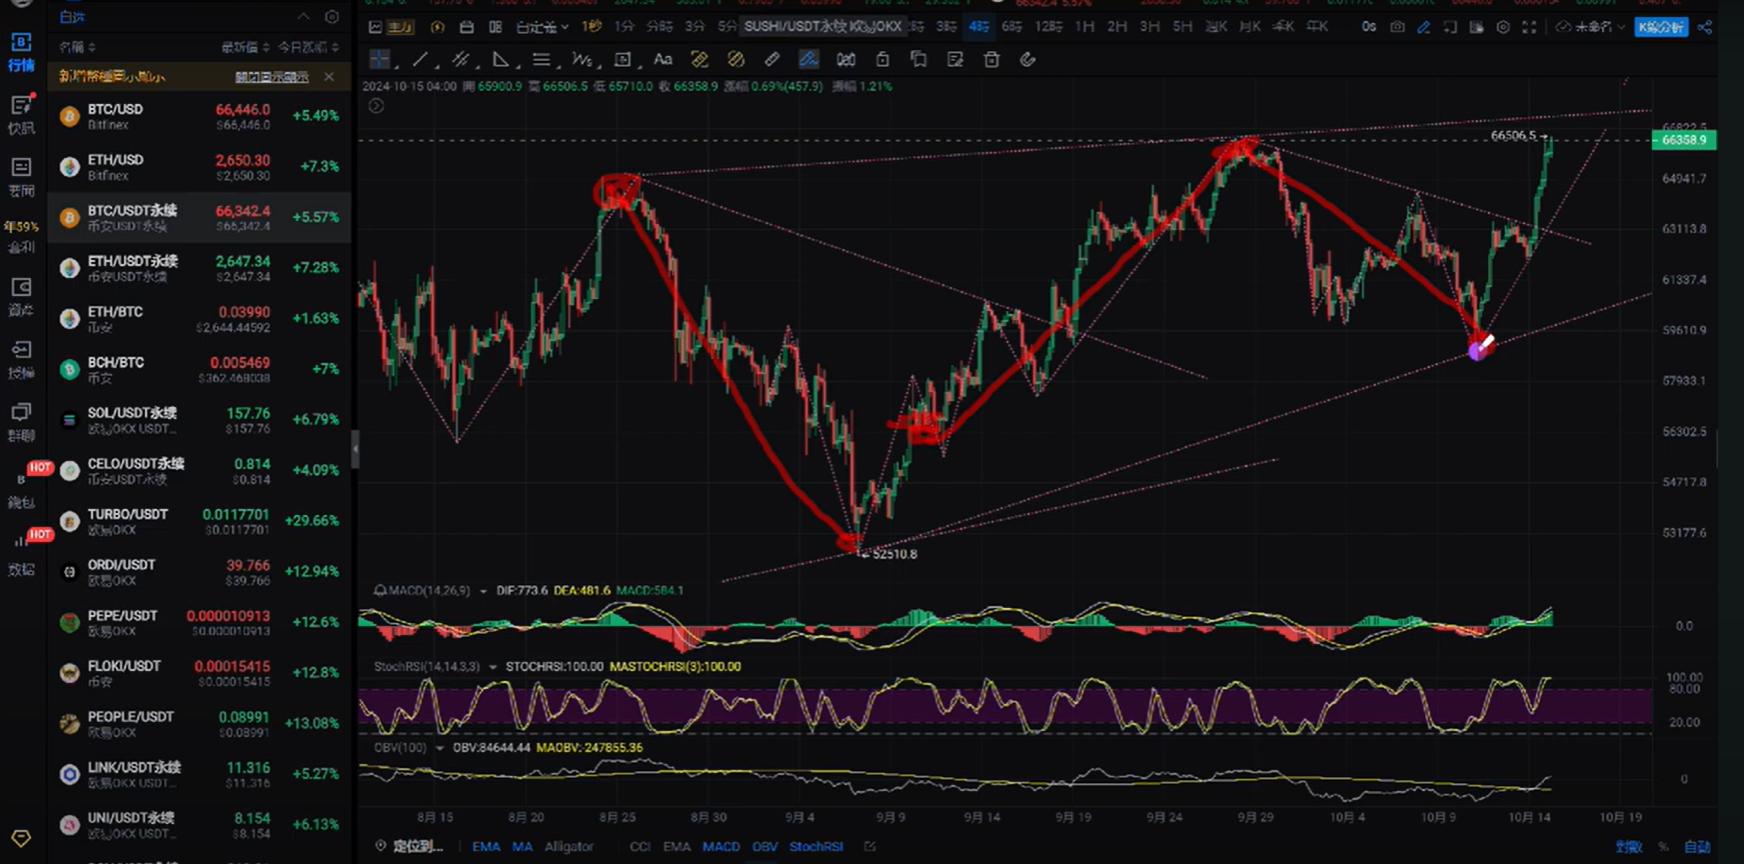Toggle the OBV indicator at bottom bar
The height and width of the screenshot is (864, 1744).
pyautogui.click(x=764, y=846)
